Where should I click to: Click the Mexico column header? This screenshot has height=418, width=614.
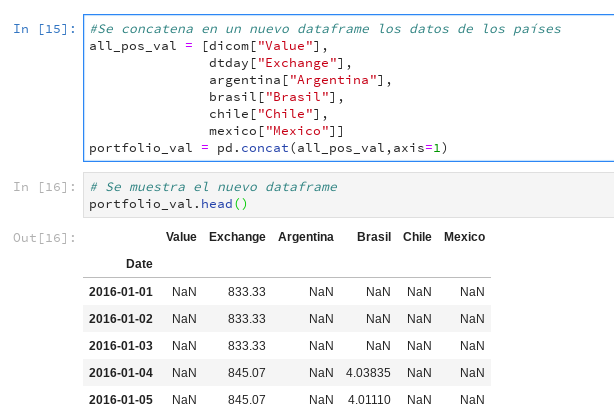tap(464, 237)
